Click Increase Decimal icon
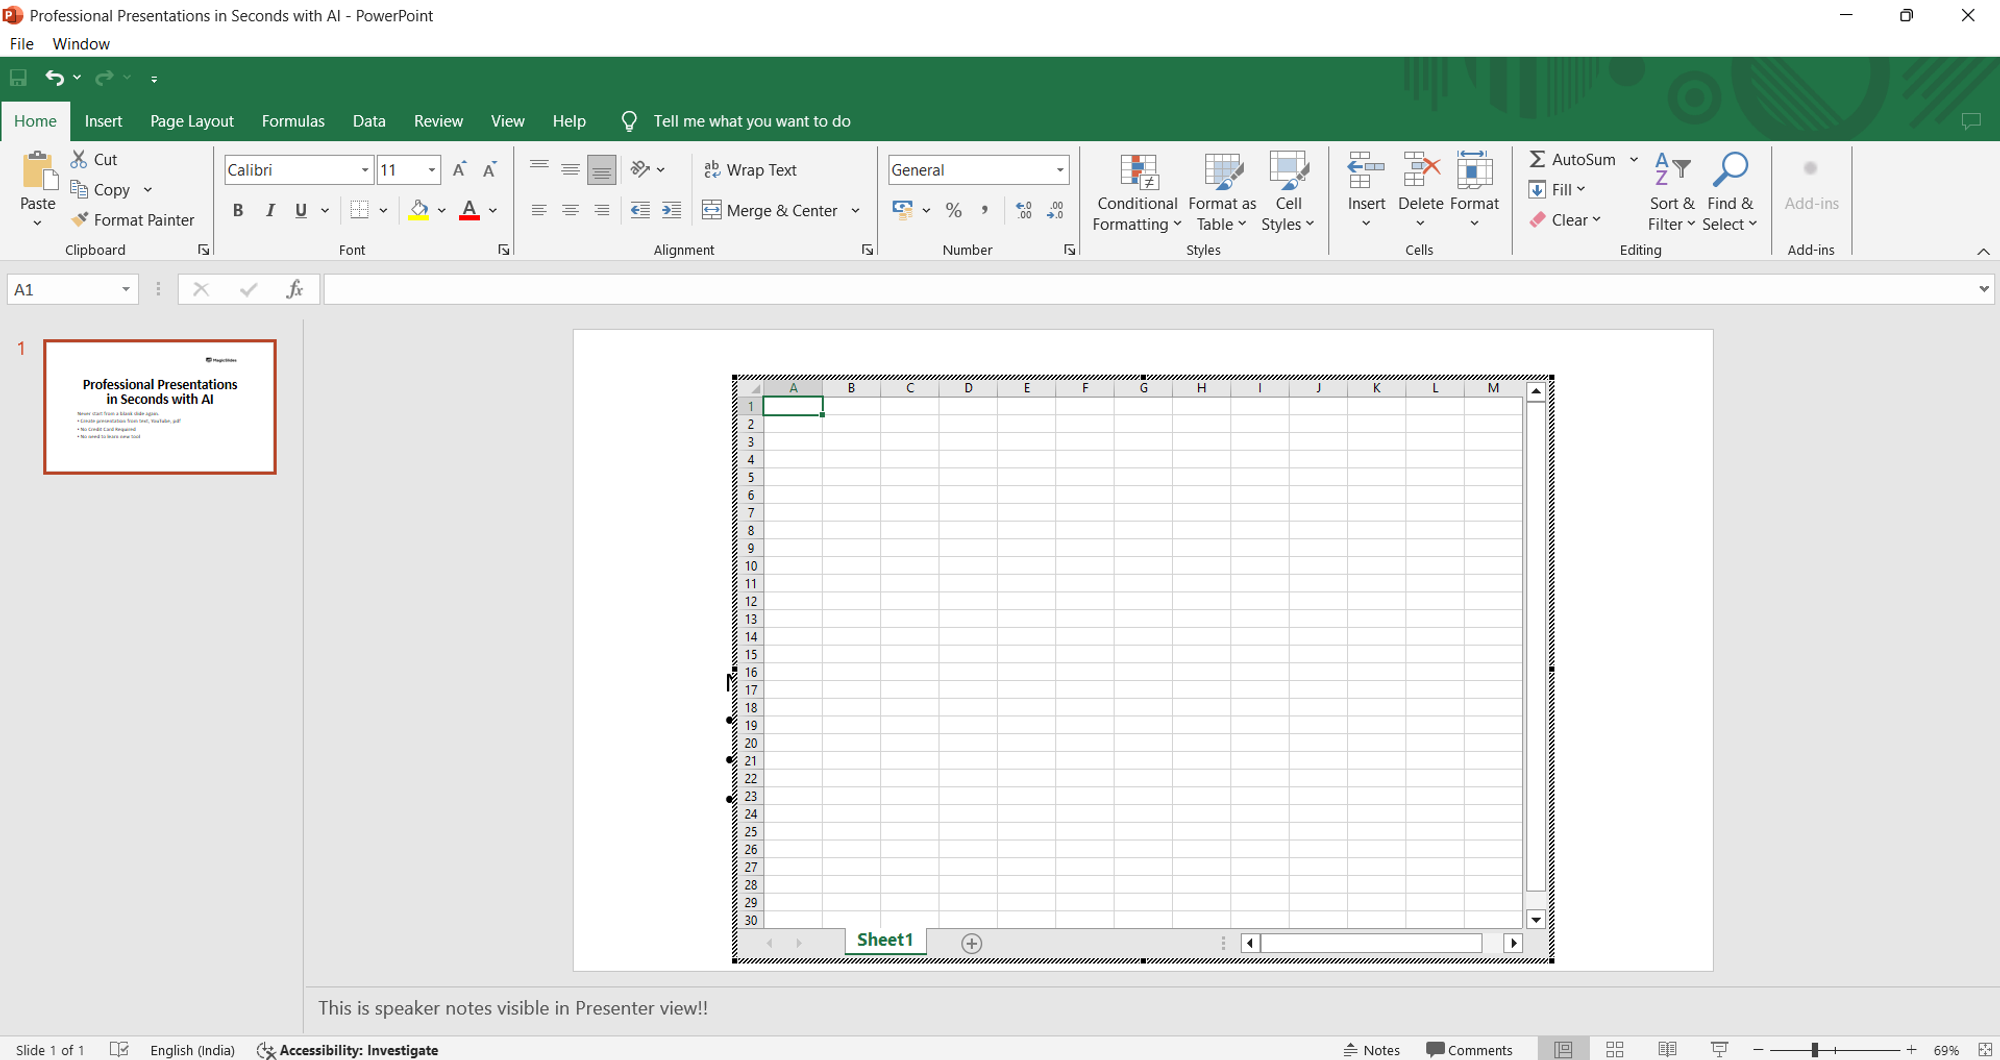 tap(1024, 210)
